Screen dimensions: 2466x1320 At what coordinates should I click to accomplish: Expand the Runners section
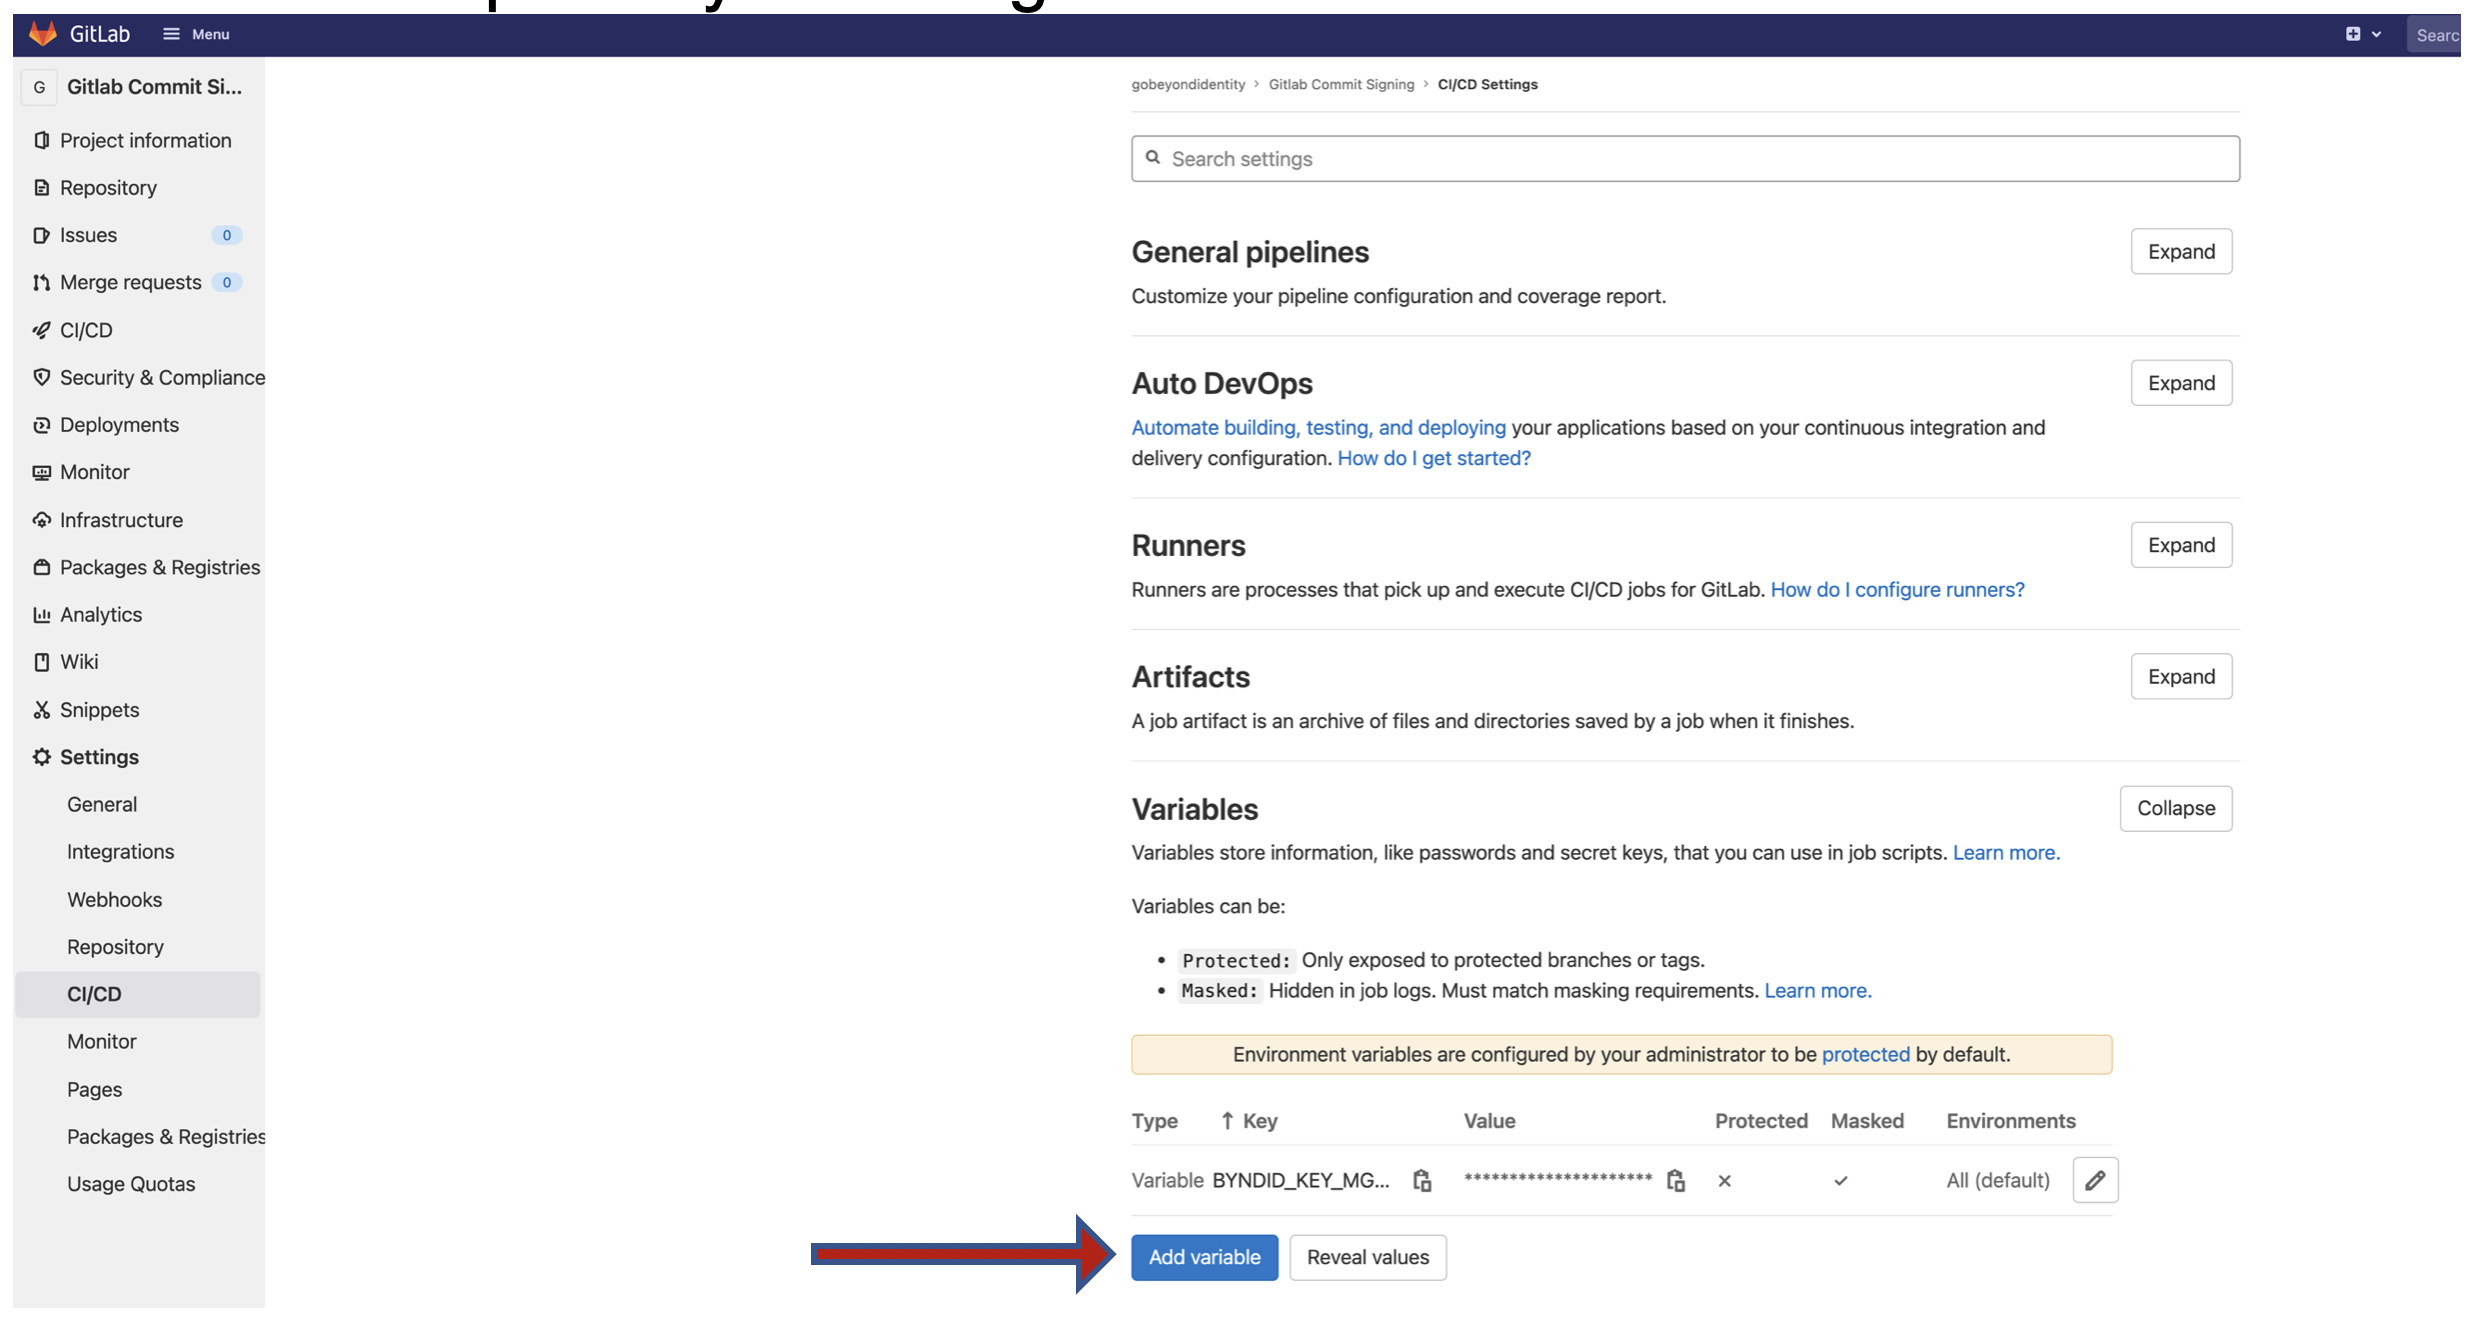(2180, 545)
